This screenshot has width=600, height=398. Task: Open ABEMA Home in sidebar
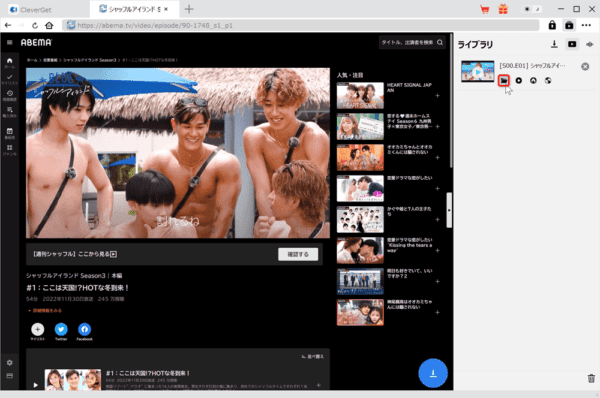pyautogui.click(x=10, y=62)
